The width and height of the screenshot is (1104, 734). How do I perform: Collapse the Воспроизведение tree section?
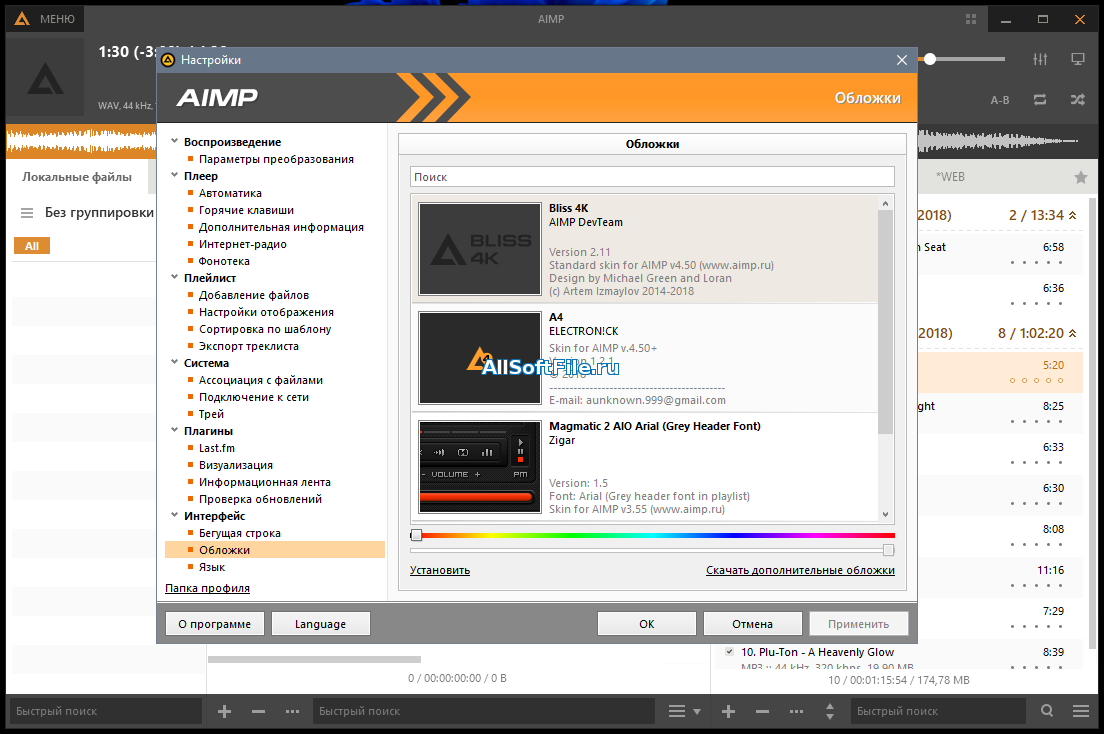175,142
